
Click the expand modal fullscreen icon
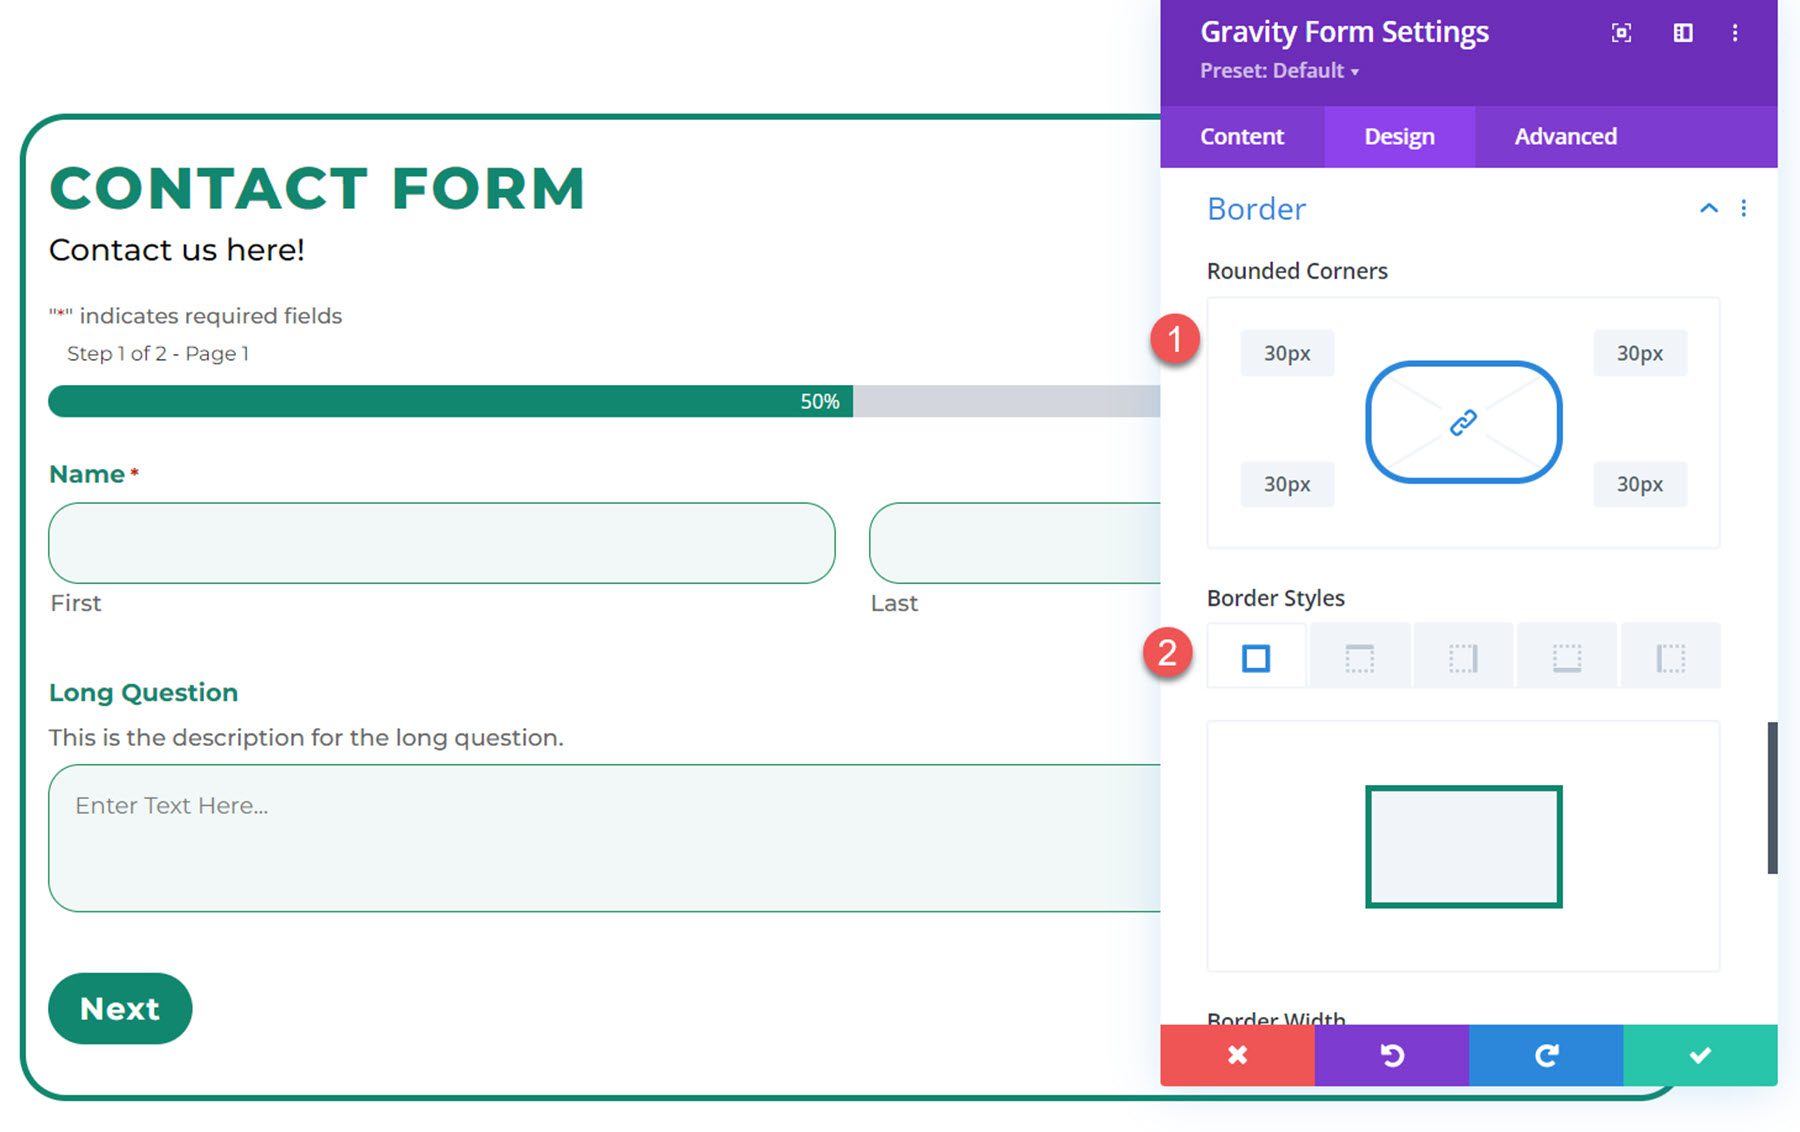coord(1621,33)
